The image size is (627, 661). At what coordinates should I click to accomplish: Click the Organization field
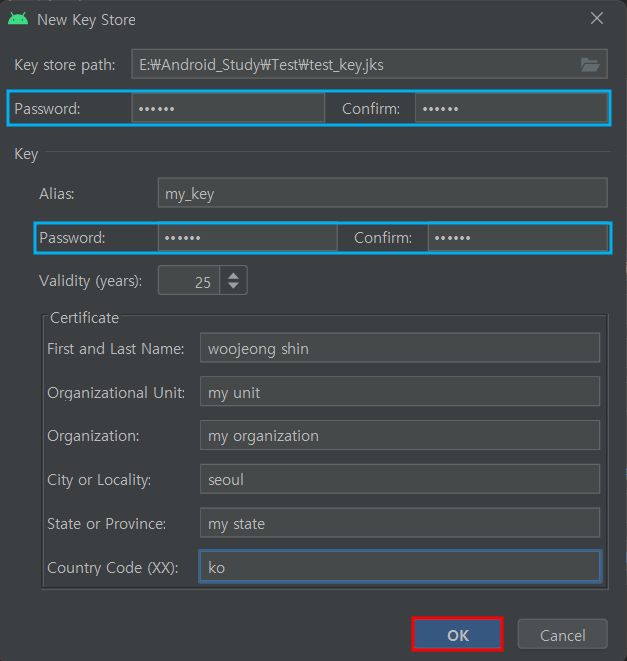400,435
